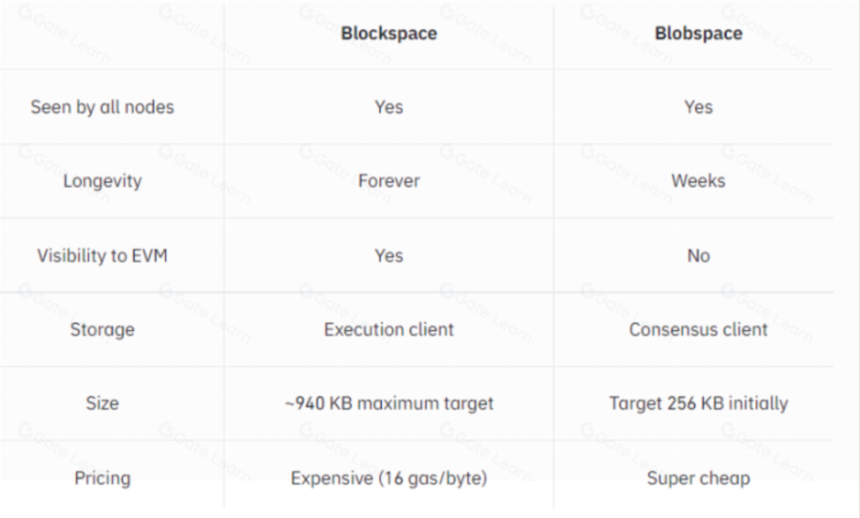Click the ~940 KB maximum target cell

[389, 403]
